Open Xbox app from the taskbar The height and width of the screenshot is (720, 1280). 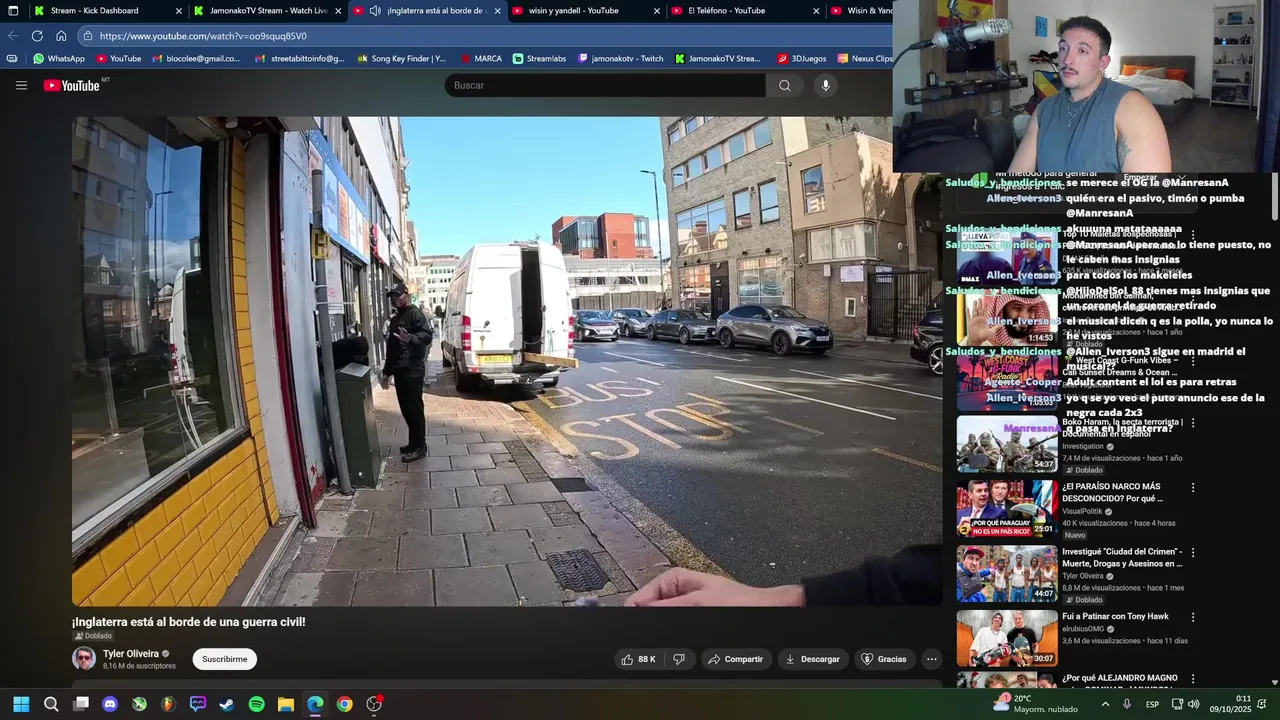(139, 704)
